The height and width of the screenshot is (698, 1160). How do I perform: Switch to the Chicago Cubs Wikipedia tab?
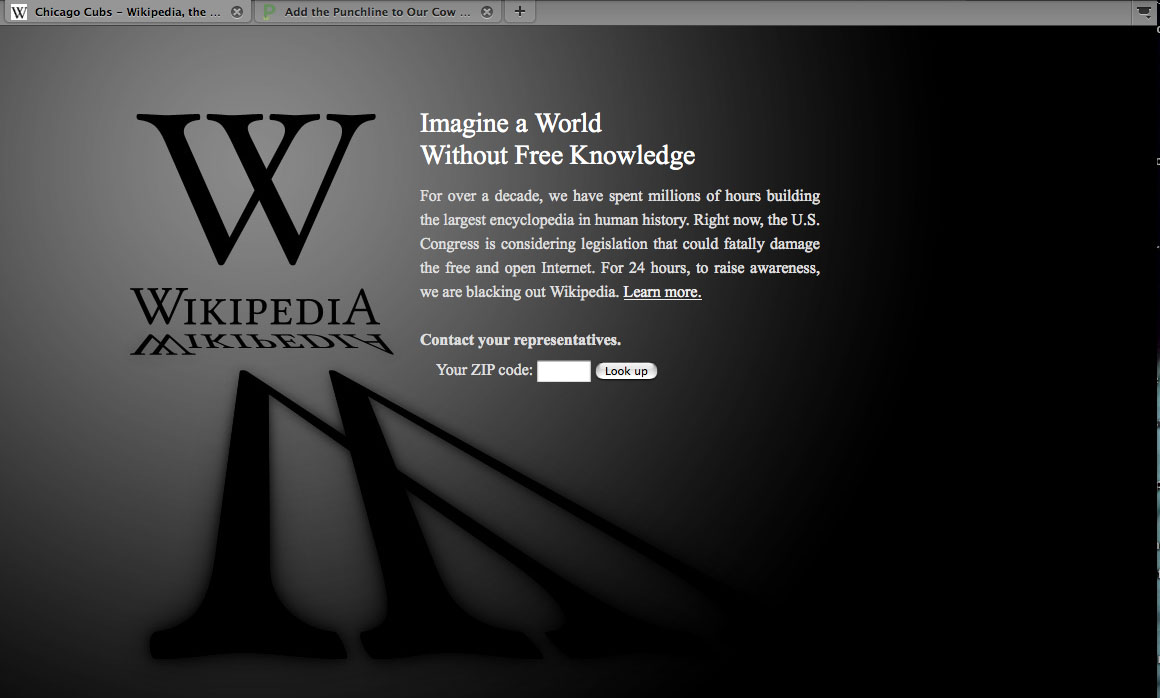(x=126, y=12)
